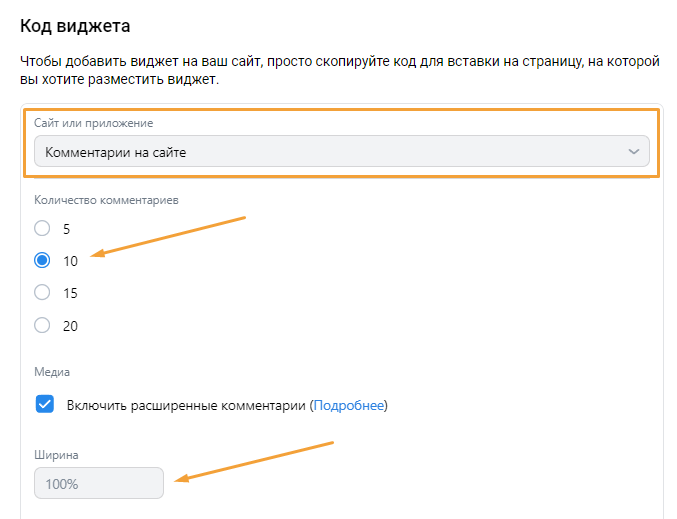
Task: Choose the 20 comments radio button
Action: click(42, 325)
